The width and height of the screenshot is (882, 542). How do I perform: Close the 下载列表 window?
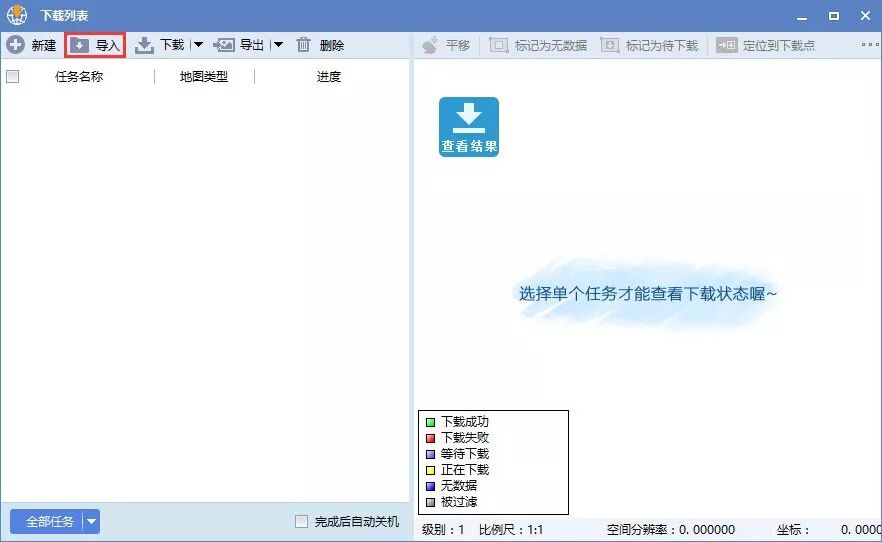point(866,16)
